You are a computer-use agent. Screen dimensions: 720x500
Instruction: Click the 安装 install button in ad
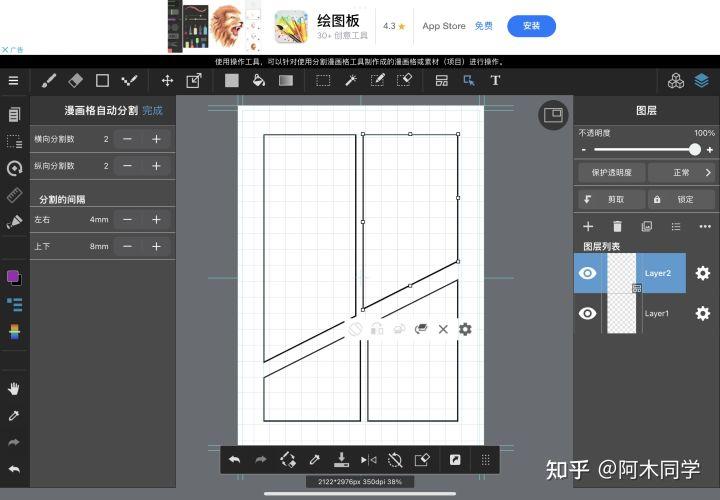(x=531, y=26)
